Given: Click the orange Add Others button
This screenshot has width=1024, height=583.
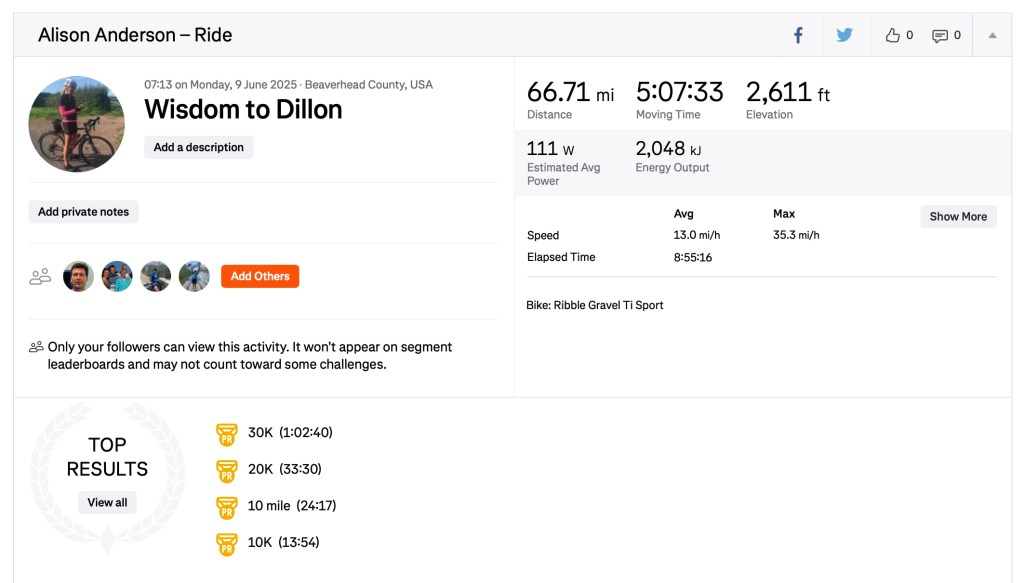Looking at the screenshot, I should (260, 277).
